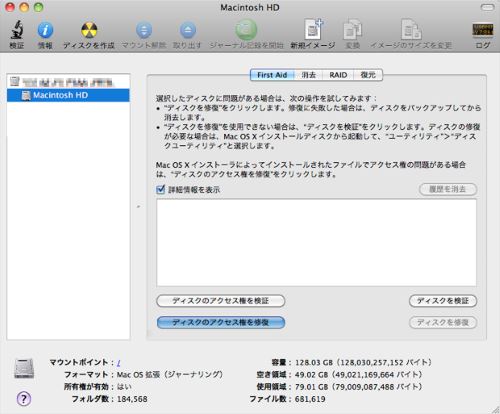Switch to the First Aid tab
The width and height of the screenshot is (500, 414).
272,75
